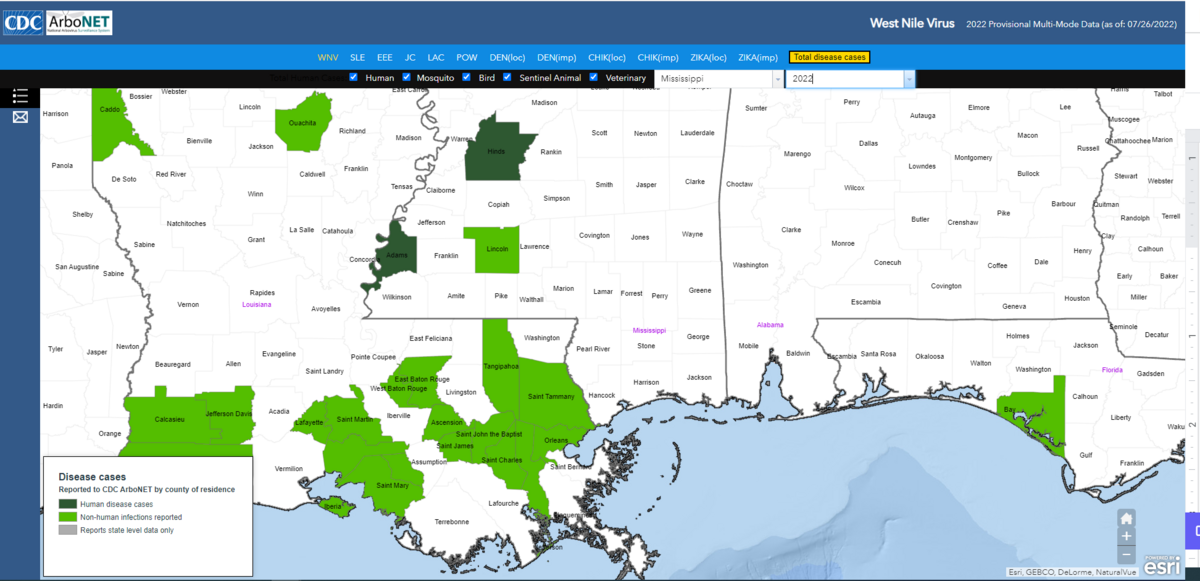Click Saint Mary parish

coord(391,486)
